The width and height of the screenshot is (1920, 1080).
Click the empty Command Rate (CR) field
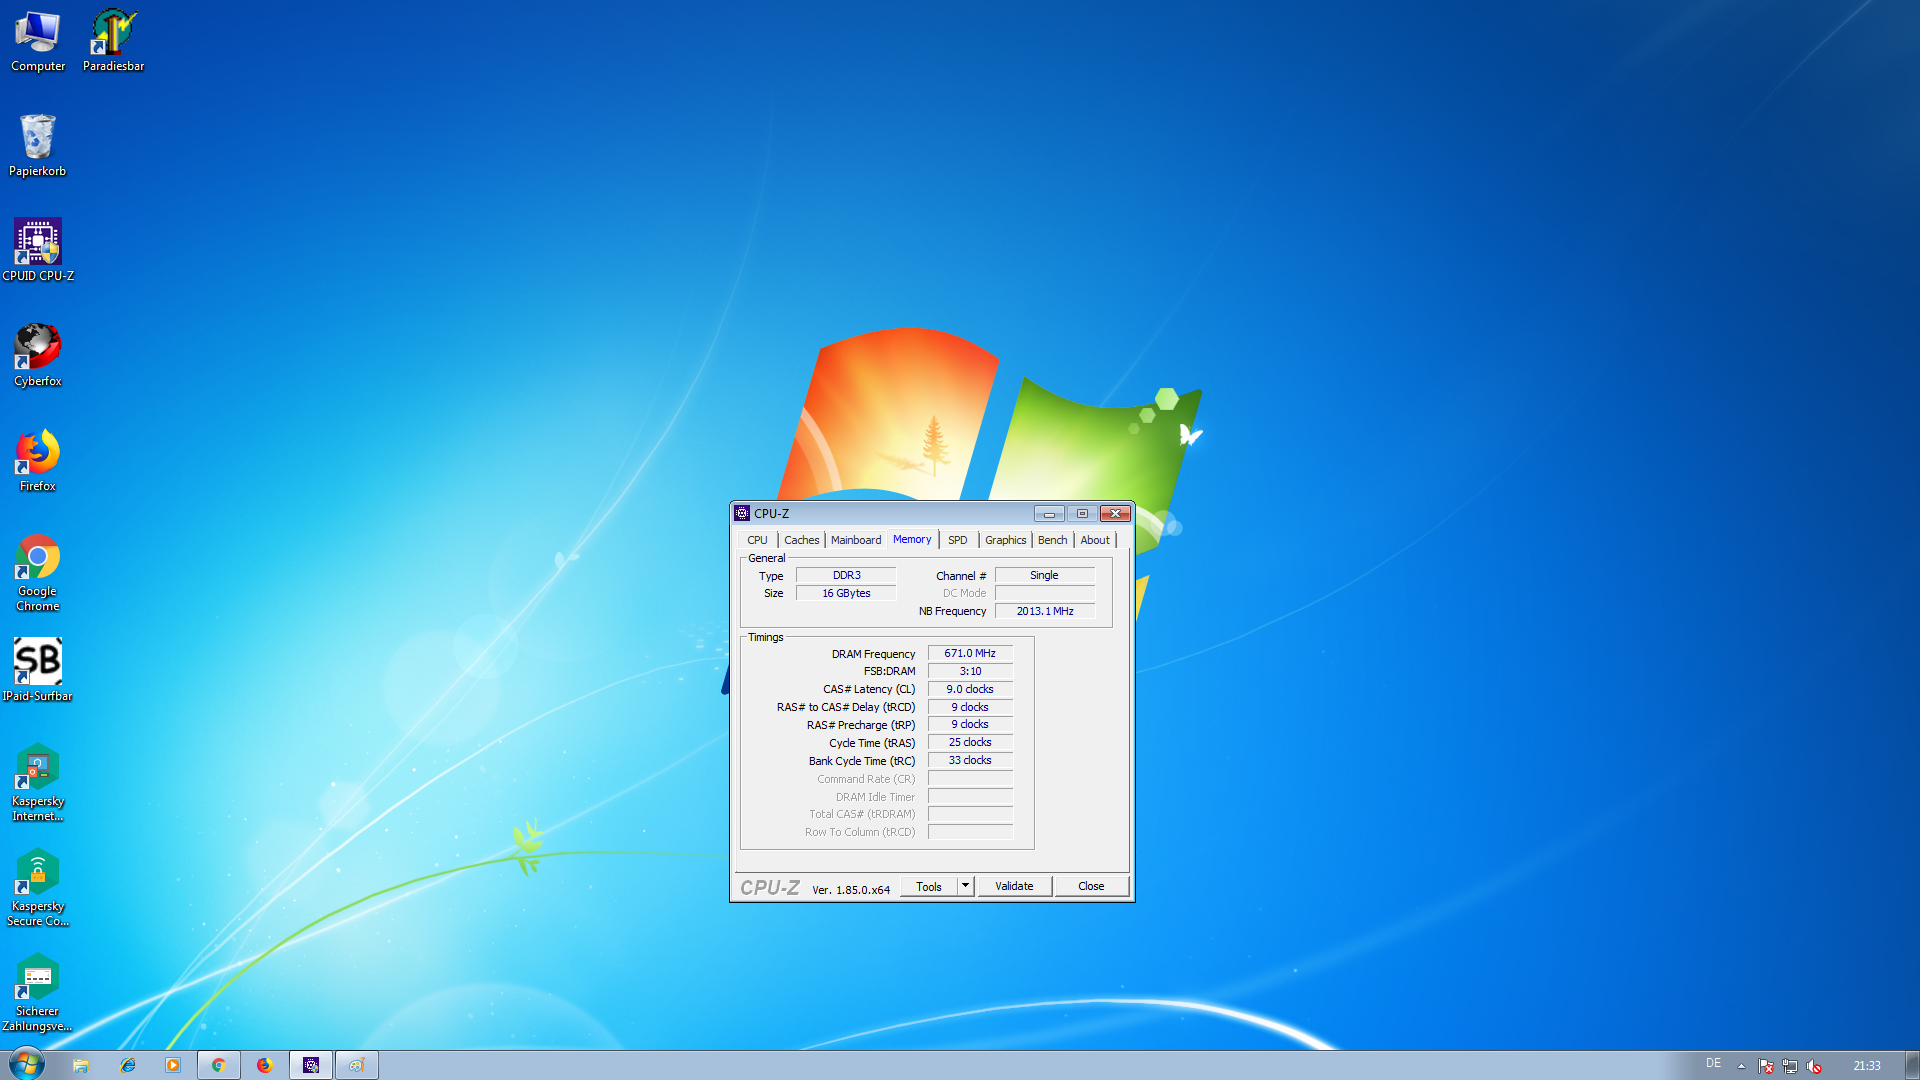point(970,778)
